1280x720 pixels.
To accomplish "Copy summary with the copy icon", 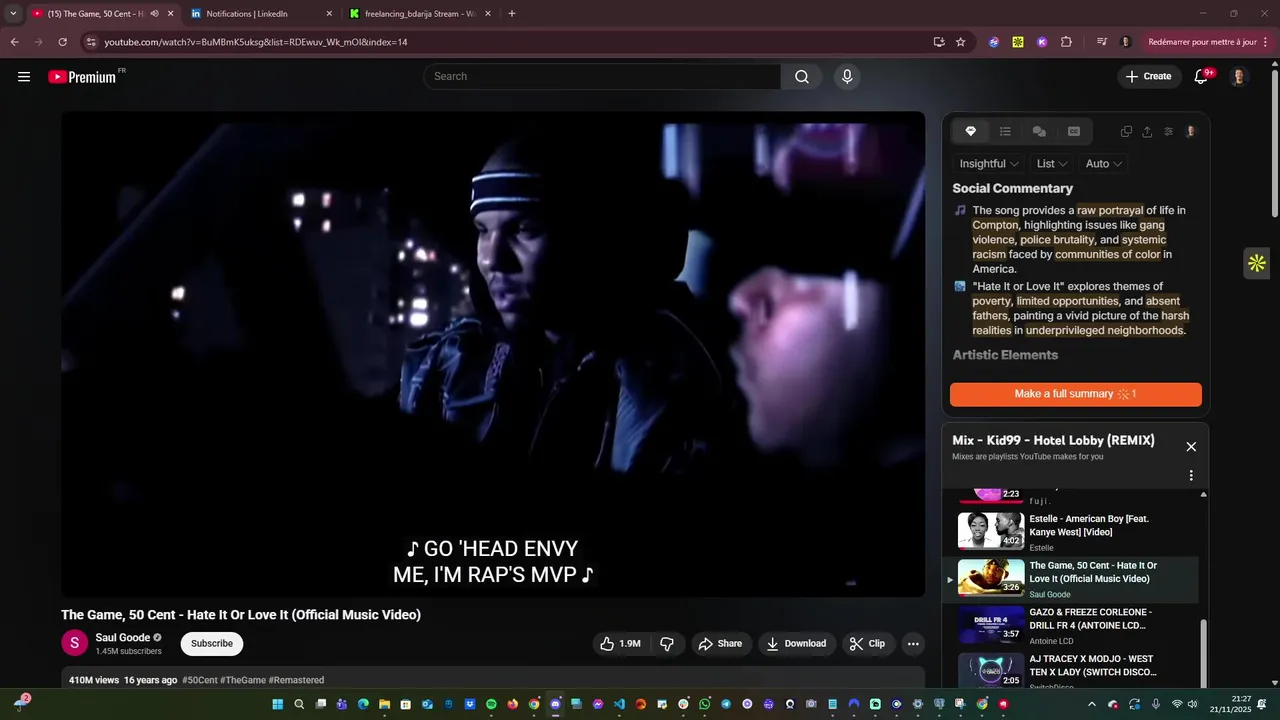I will (x=1126, y=132).
